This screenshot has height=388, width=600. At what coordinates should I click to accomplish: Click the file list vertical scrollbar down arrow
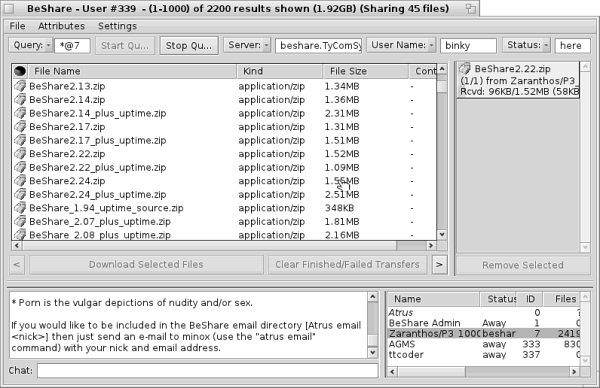tap(442, 235)
